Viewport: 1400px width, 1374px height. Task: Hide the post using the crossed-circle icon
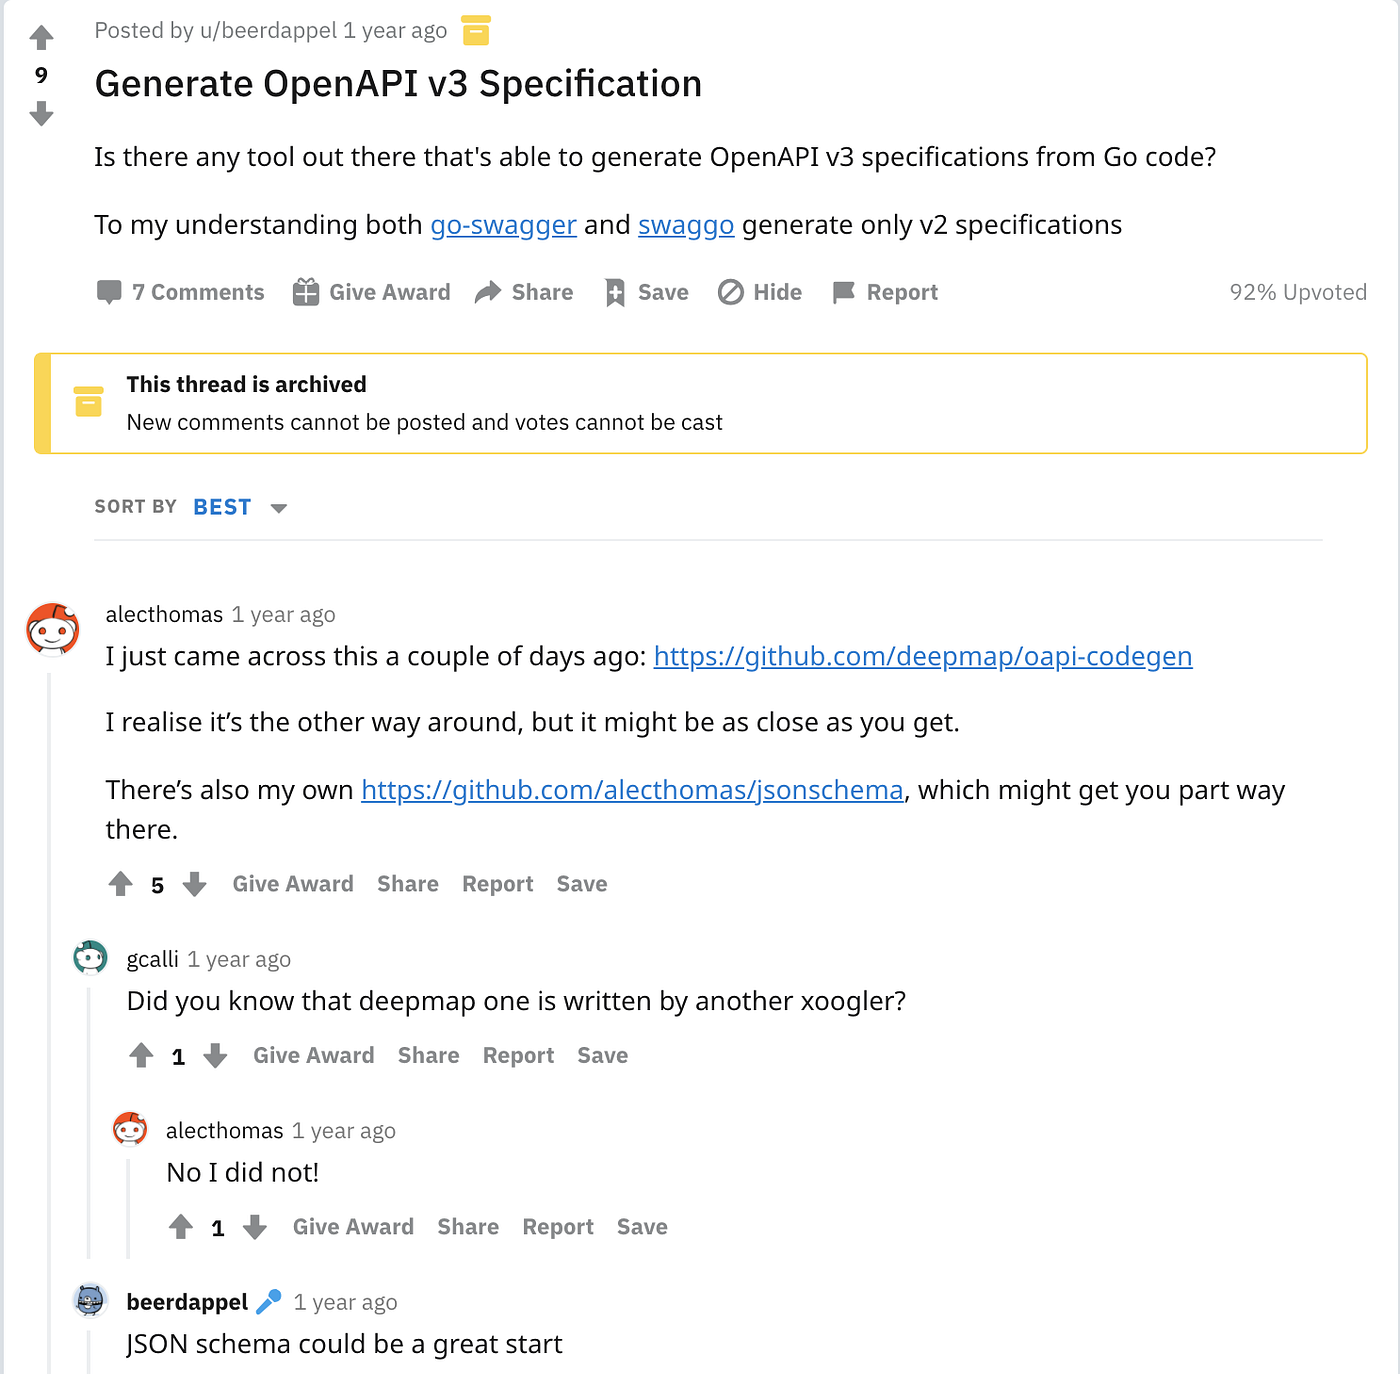(x=731, y=291)
